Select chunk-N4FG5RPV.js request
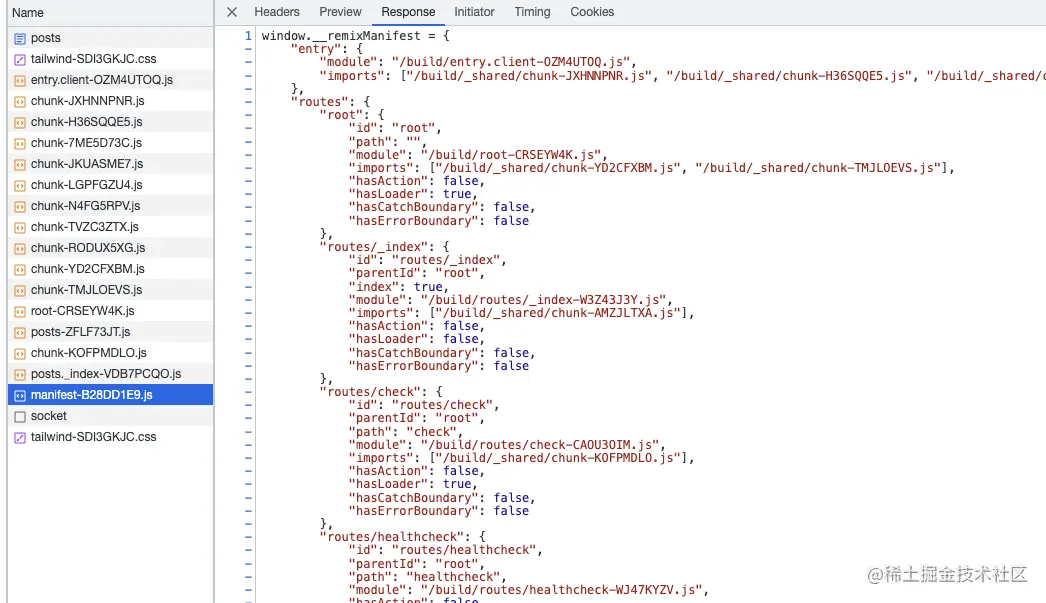Image resolution: width=1046 pixels, height=603 pixels. (x=111, y=206)
